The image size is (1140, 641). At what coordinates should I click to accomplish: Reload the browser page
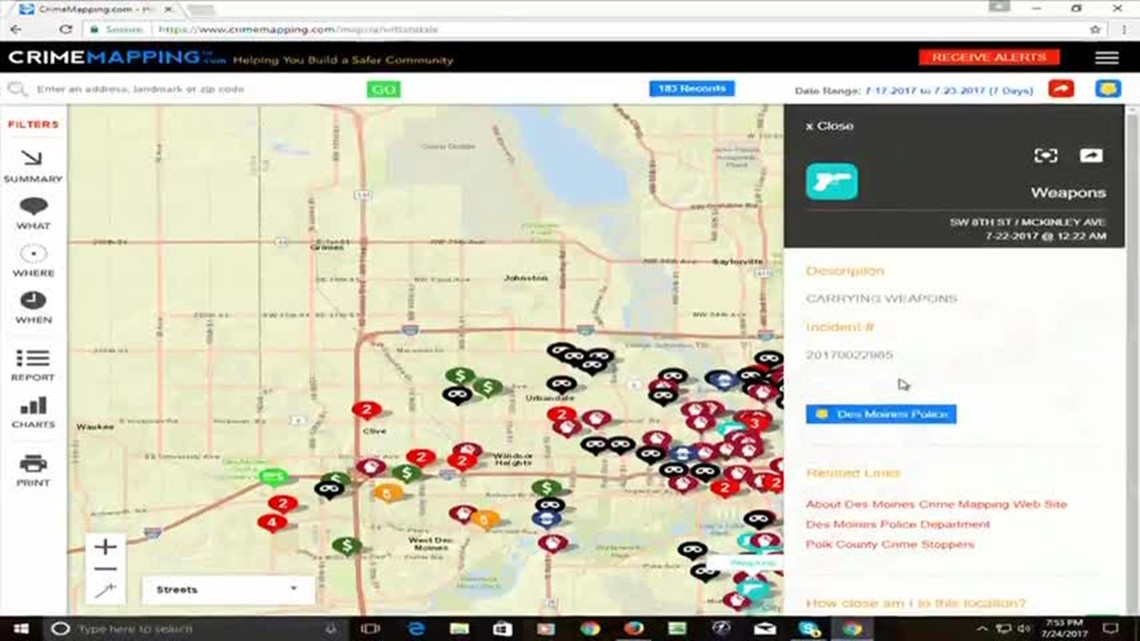[x=65, y=30]
